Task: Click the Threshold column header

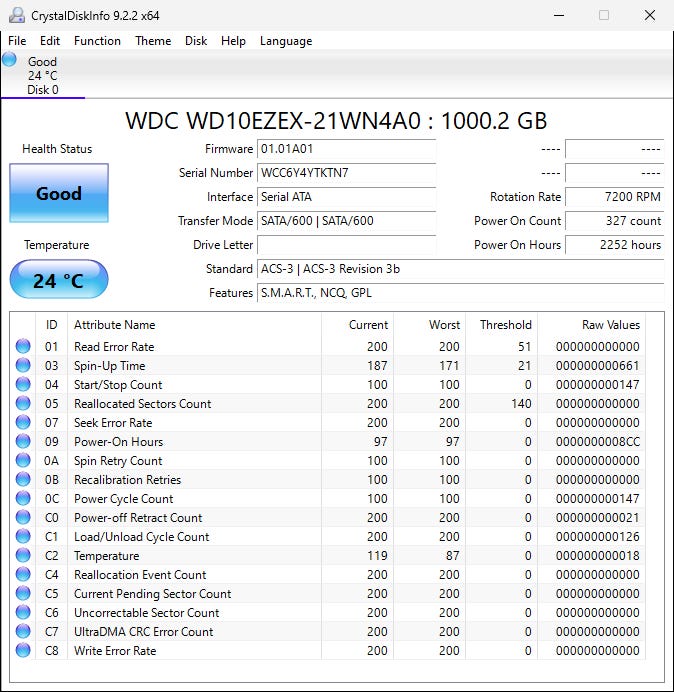Action: pos(501,325)
